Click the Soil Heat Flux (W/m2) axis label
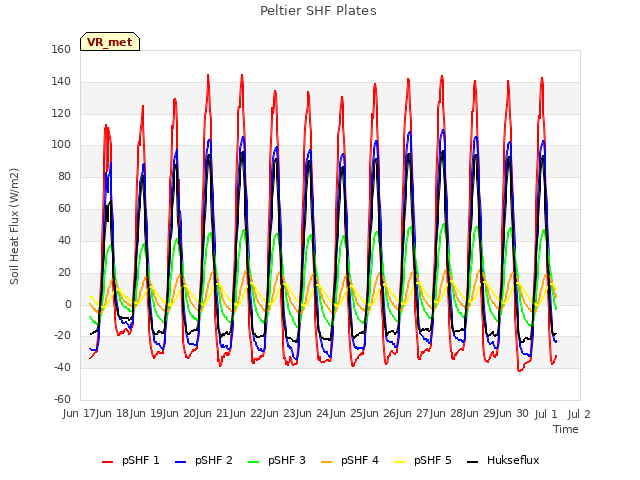This screenshot has width=640, height=480. pyautogui.click(x=14, y=226)
